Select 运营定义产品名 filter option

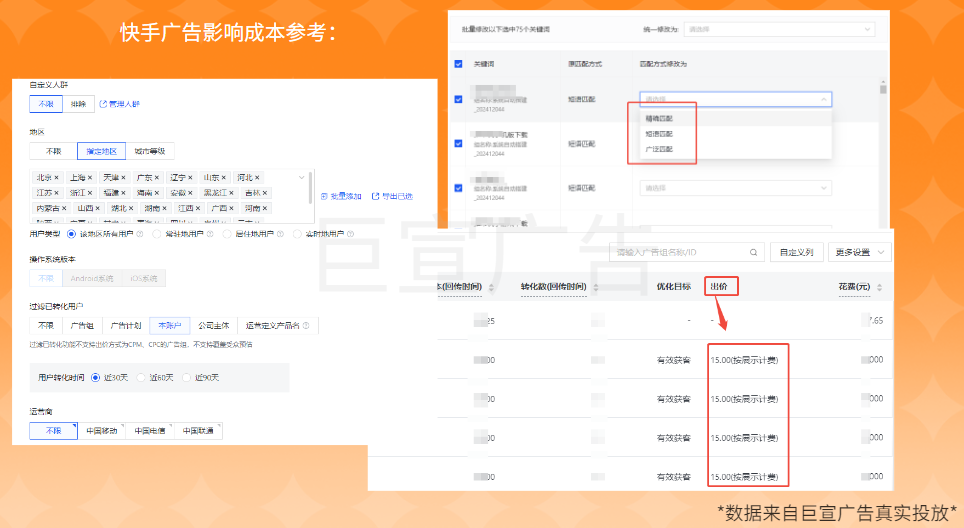pos(277,326)
